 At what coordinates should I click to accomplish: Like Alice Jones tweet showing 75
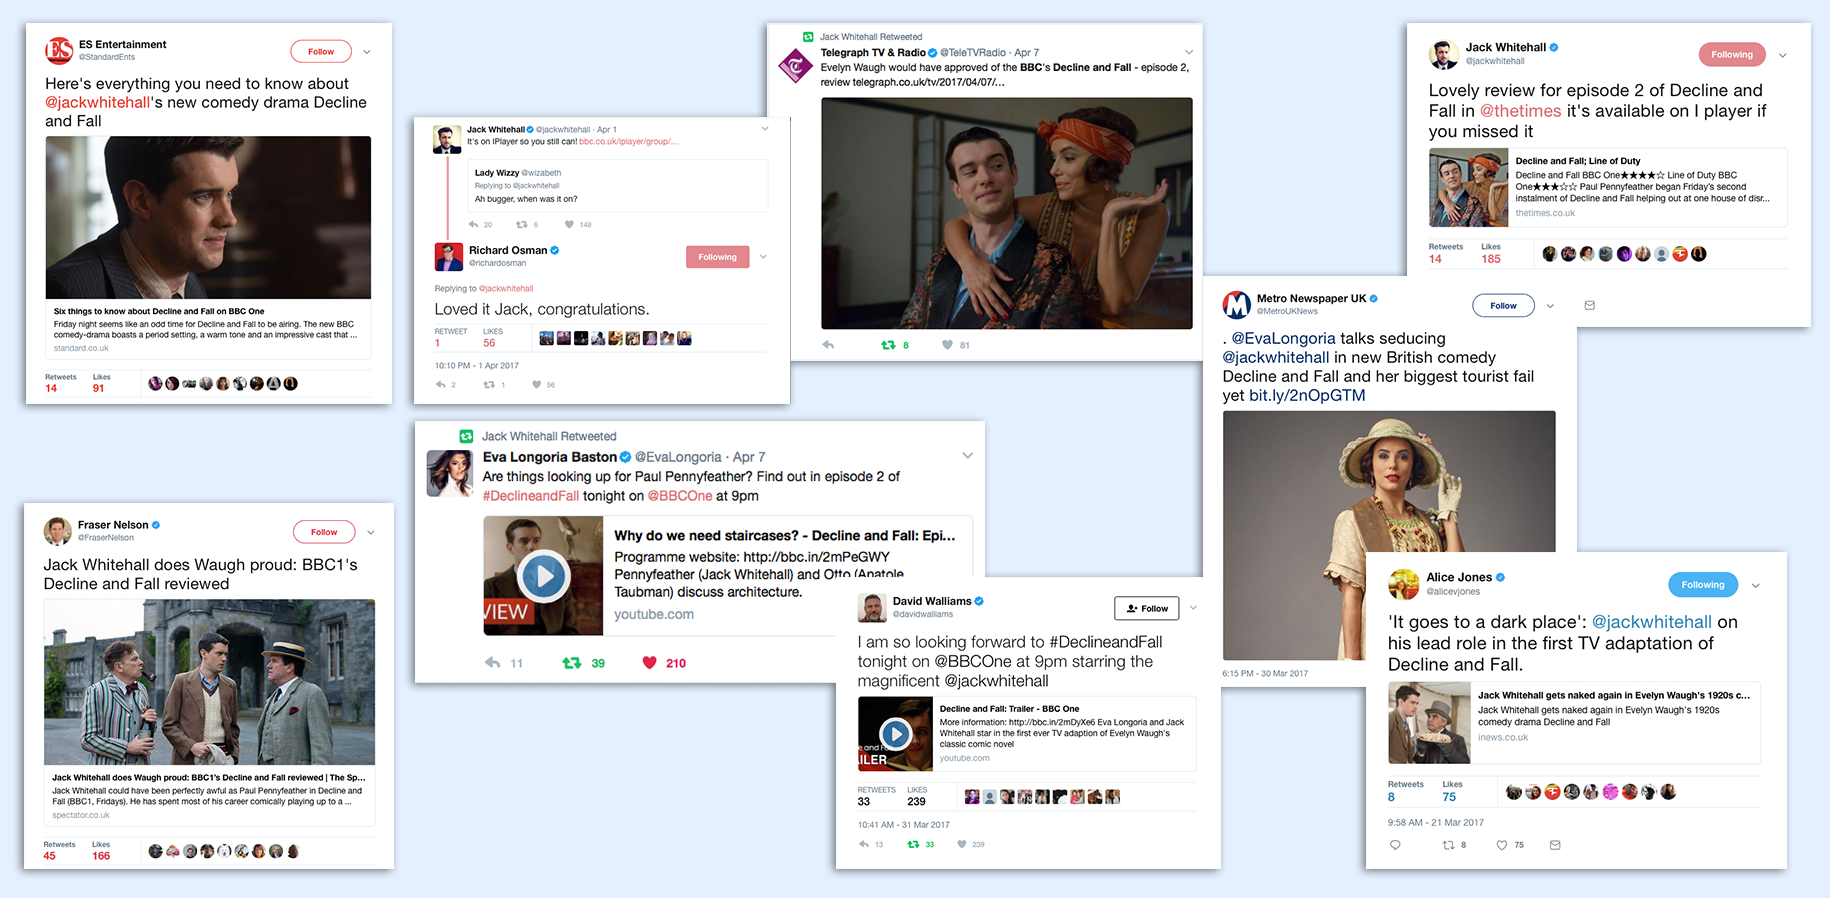[x=1501, y=845]
